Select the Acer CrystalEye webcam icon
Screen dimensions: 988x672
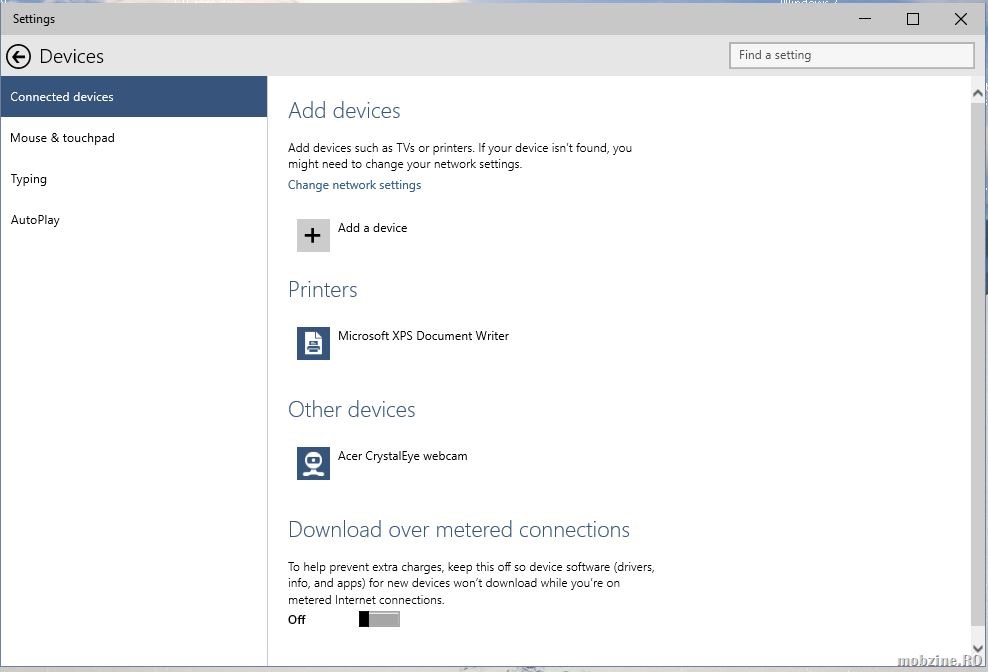[x=313, y=463]
